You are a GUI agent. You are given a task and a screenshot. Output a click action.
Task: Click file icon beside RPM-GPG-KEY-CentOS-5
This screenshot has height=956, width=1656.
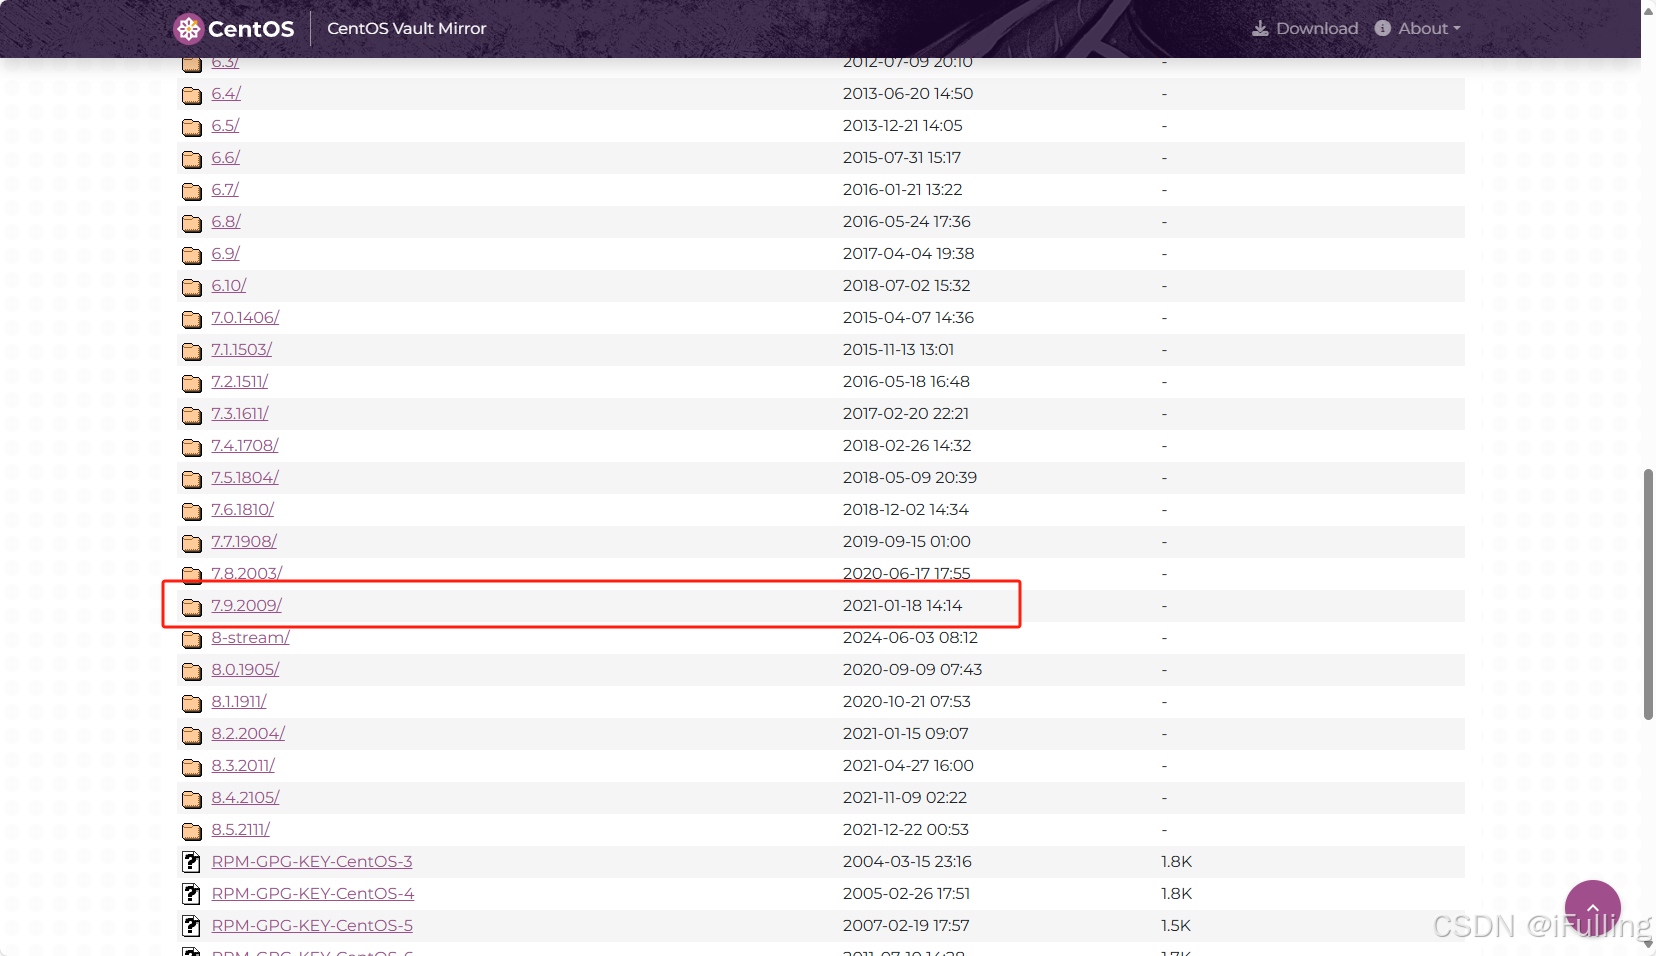pos(191,926)
